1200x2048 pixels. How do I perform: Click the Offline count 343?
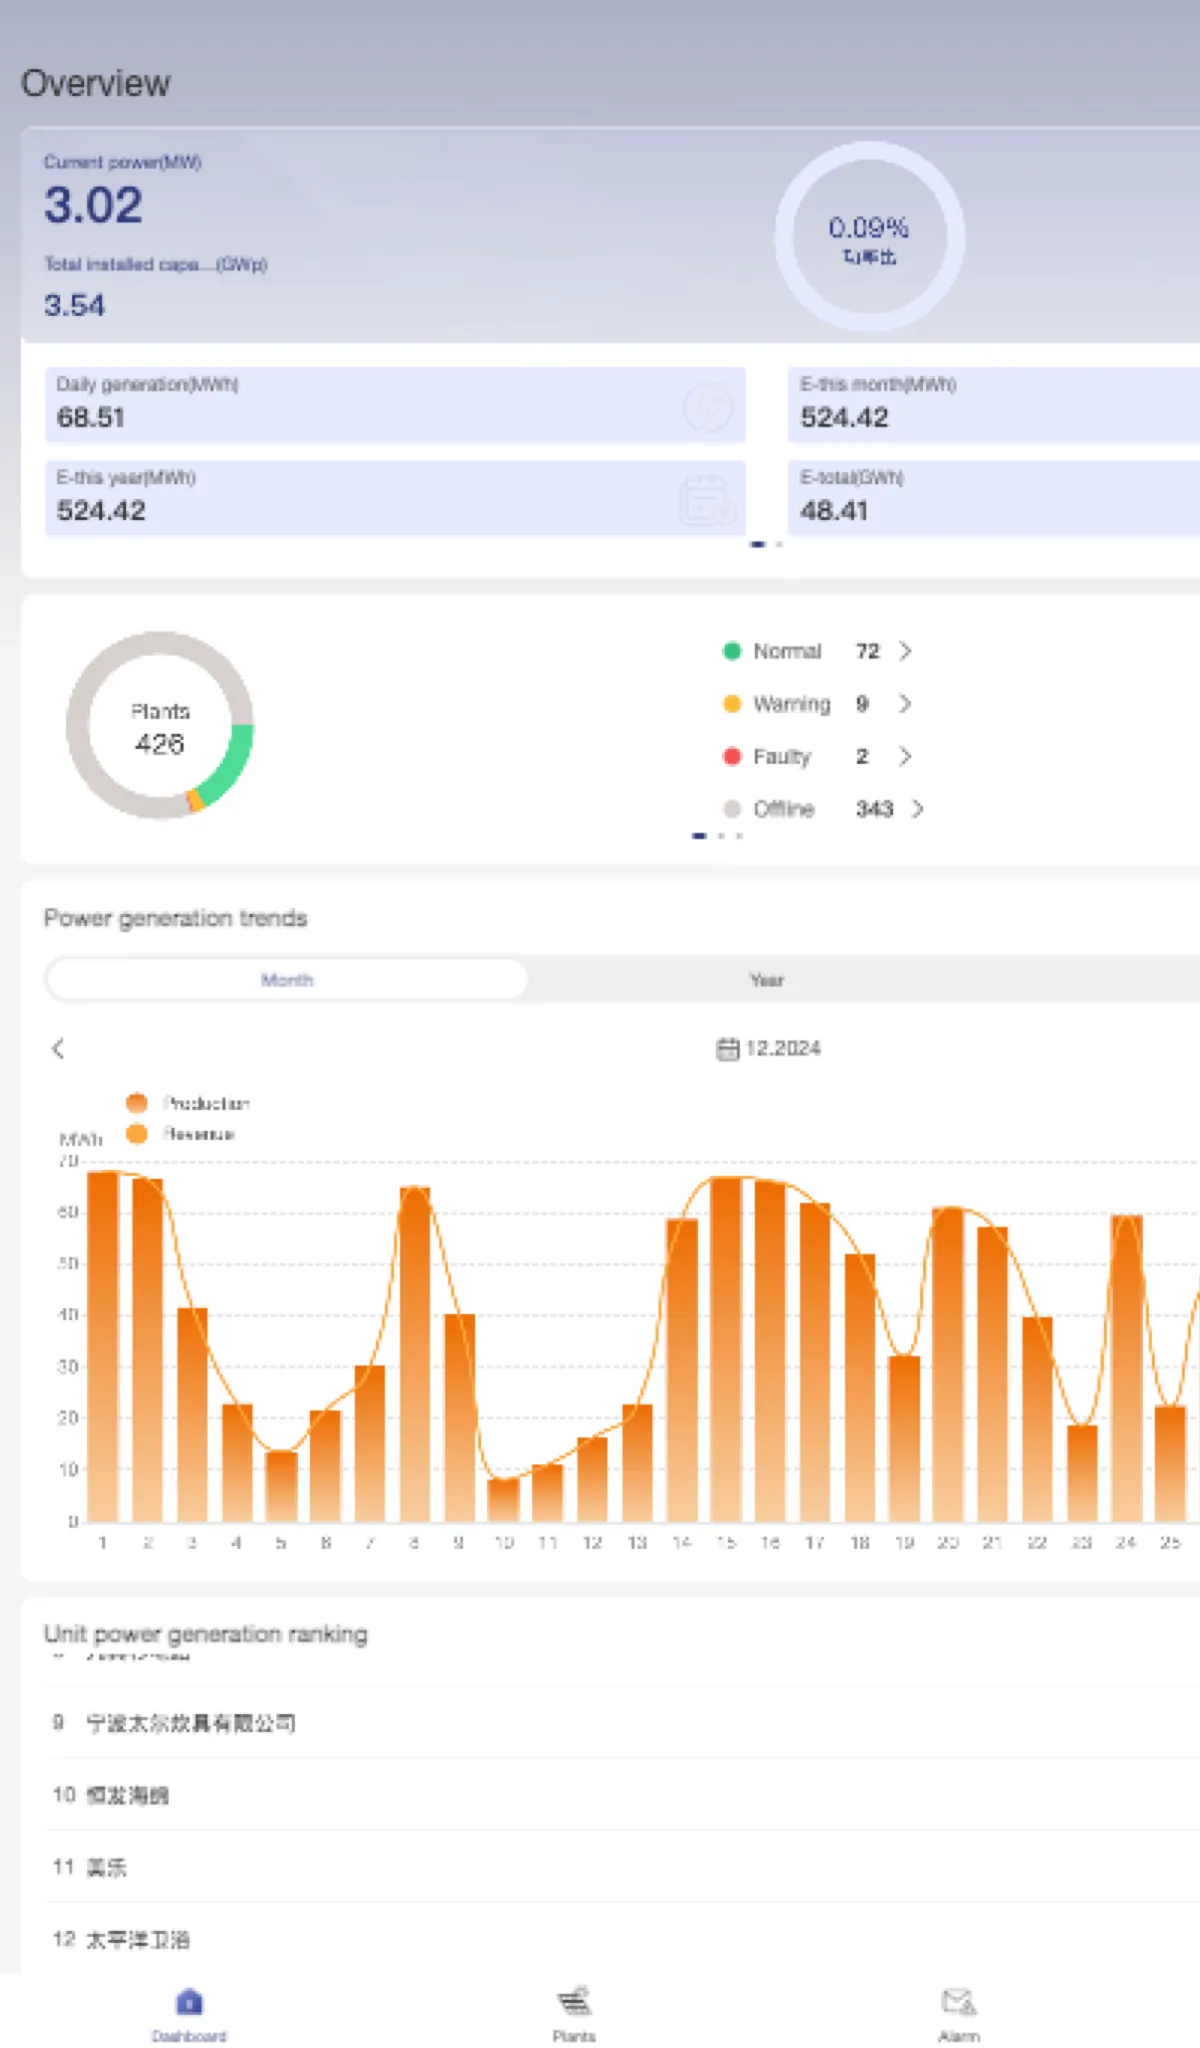(x=874, y=808)
